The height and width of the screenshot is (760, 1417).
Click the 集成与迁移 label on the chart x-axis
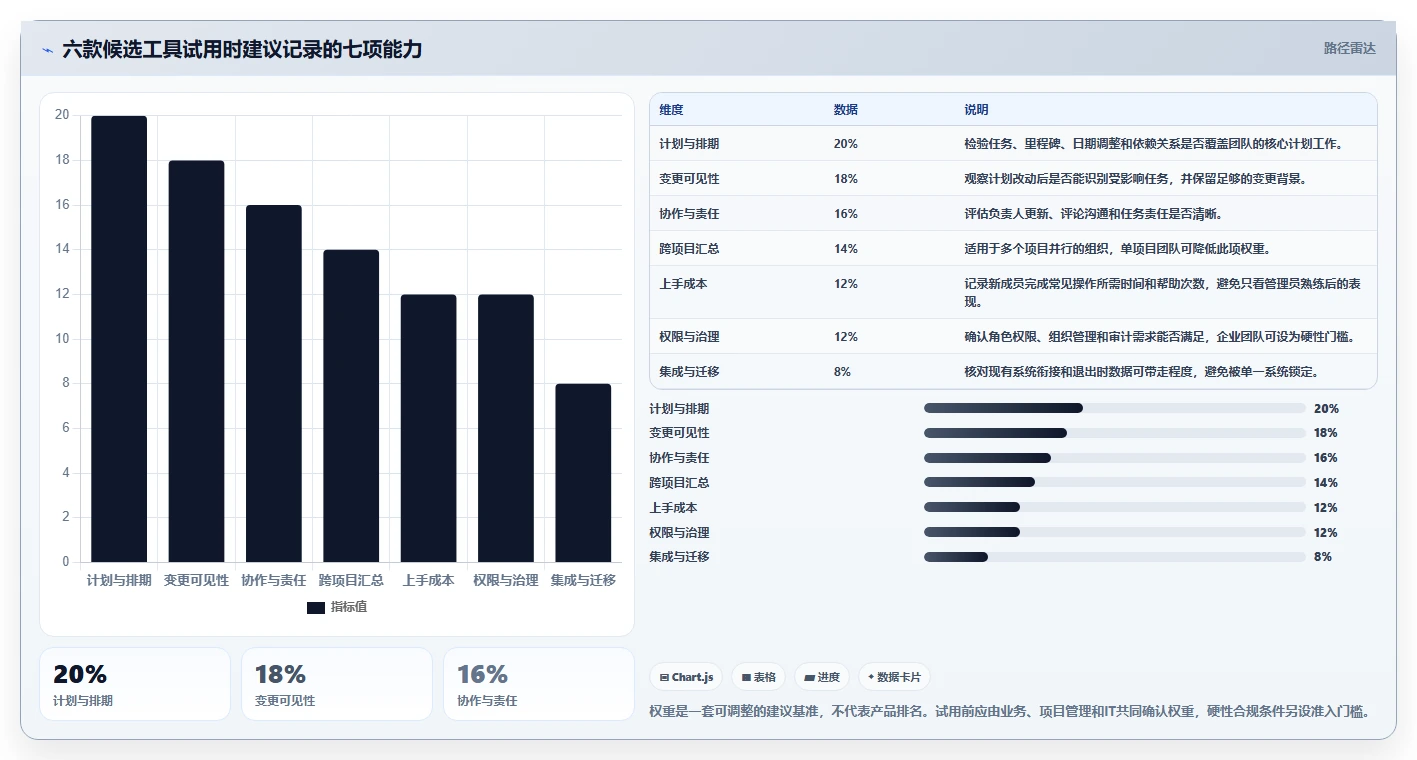pos(583,580)
